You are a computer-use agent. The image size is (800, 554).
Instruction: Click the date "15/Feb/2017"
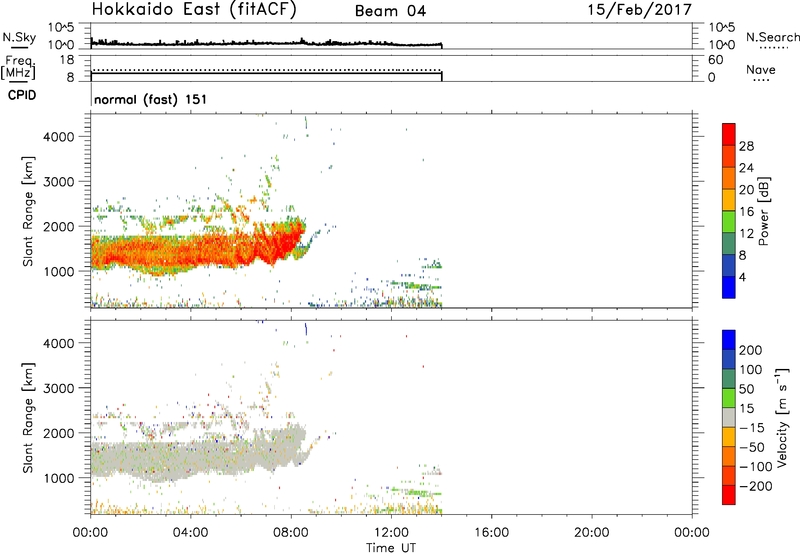click(639, 10)
